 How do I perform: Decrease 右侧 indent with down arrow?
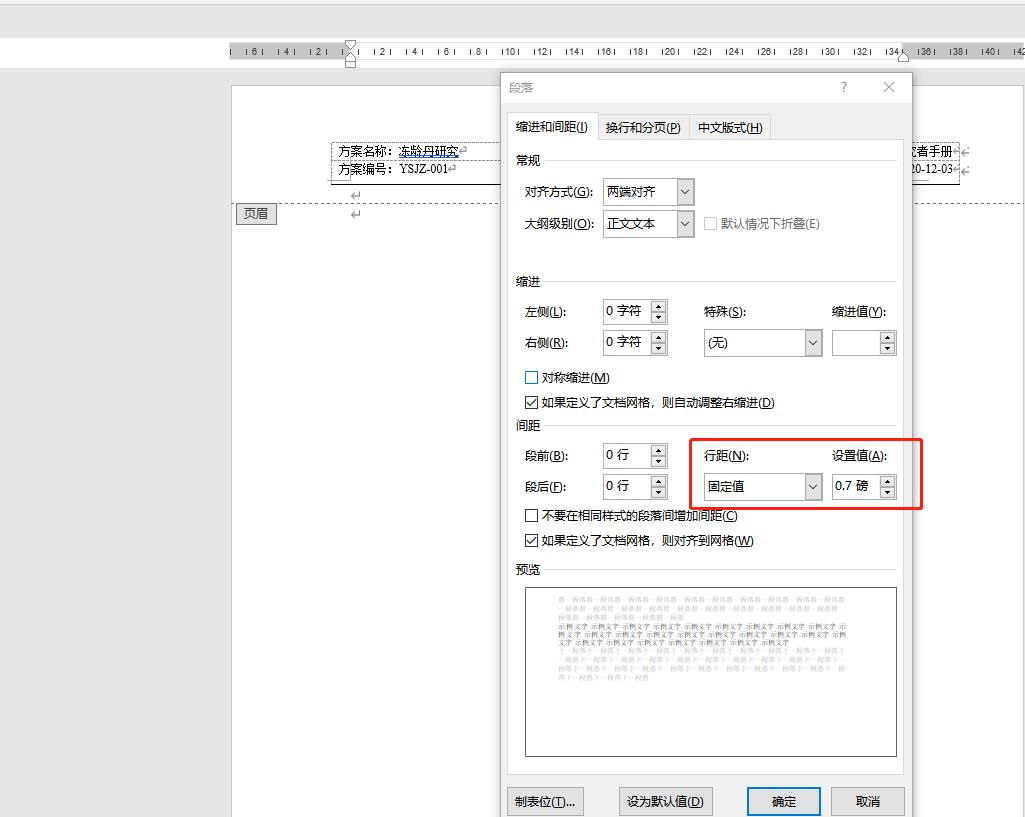coord(658,349)
